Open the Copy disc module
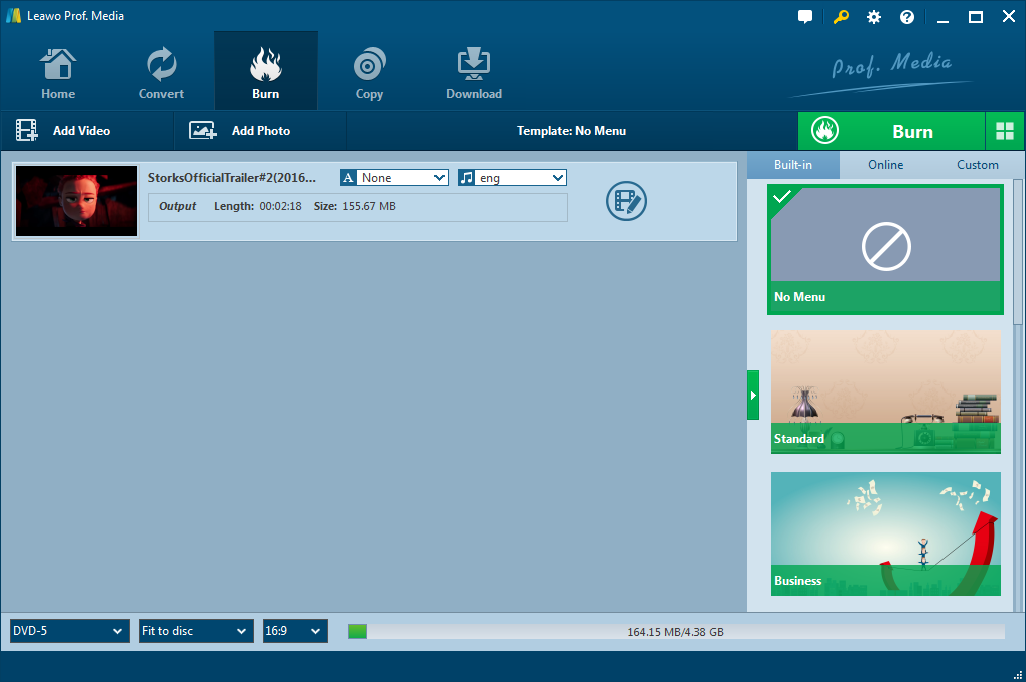1026x682 pixels. point(369,72)
